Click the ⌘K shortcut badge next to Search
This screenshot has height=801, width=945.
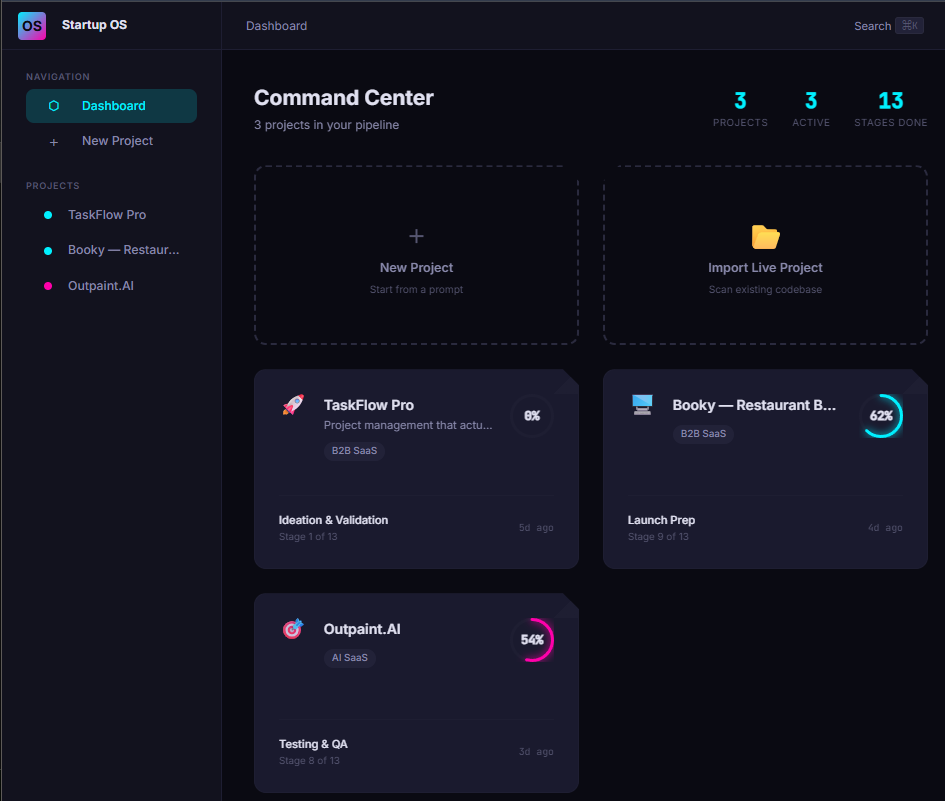click(x=909, y=25)
